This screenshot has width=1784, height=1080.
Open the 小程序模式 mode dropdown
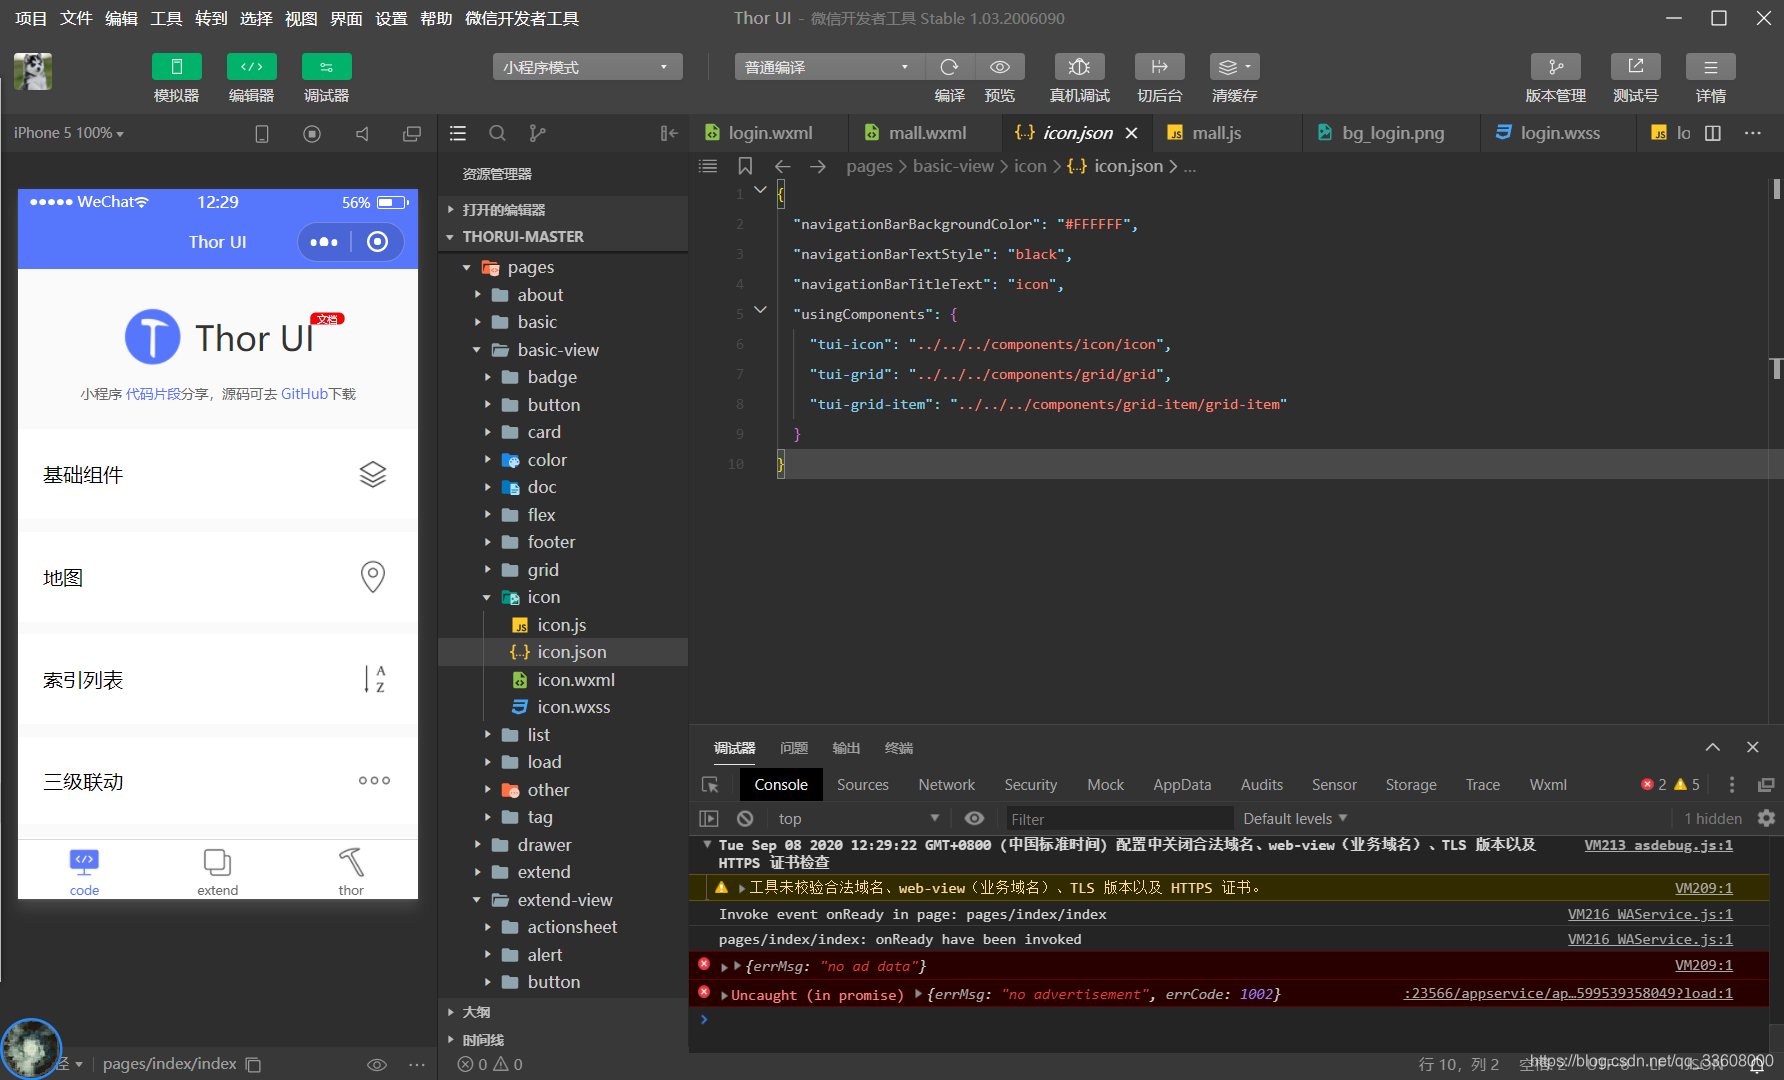pyautogui.click(x=587, y=67)
